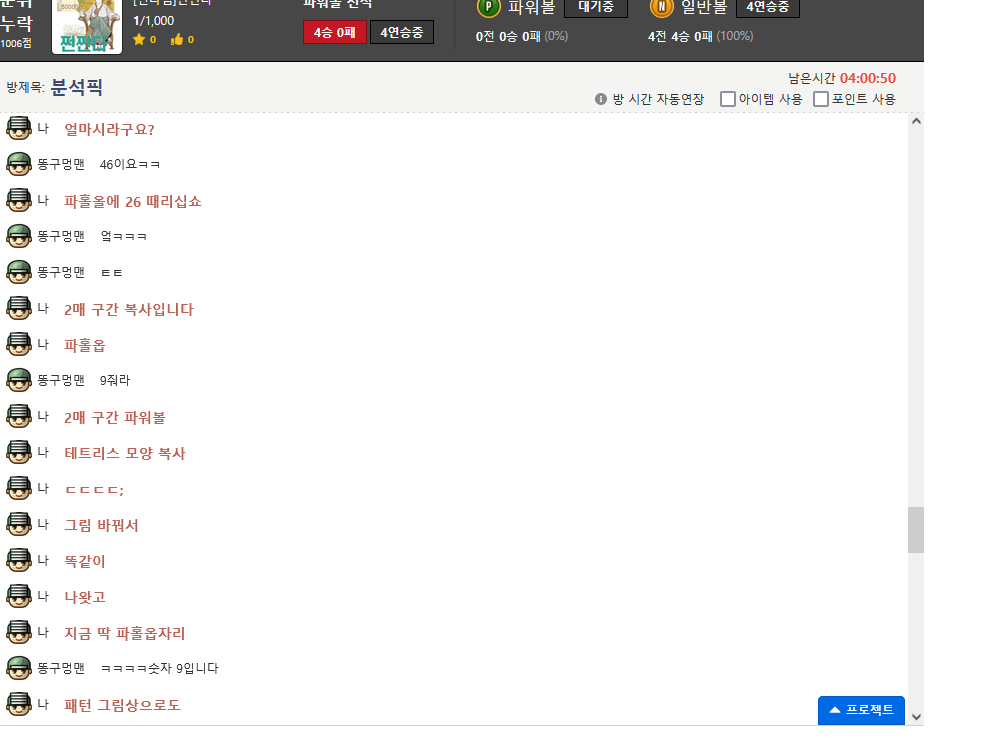Click the avatar beside 46이요ㅋㅋ message
This screenshot has width=986, height=738.
pos(19,164)
